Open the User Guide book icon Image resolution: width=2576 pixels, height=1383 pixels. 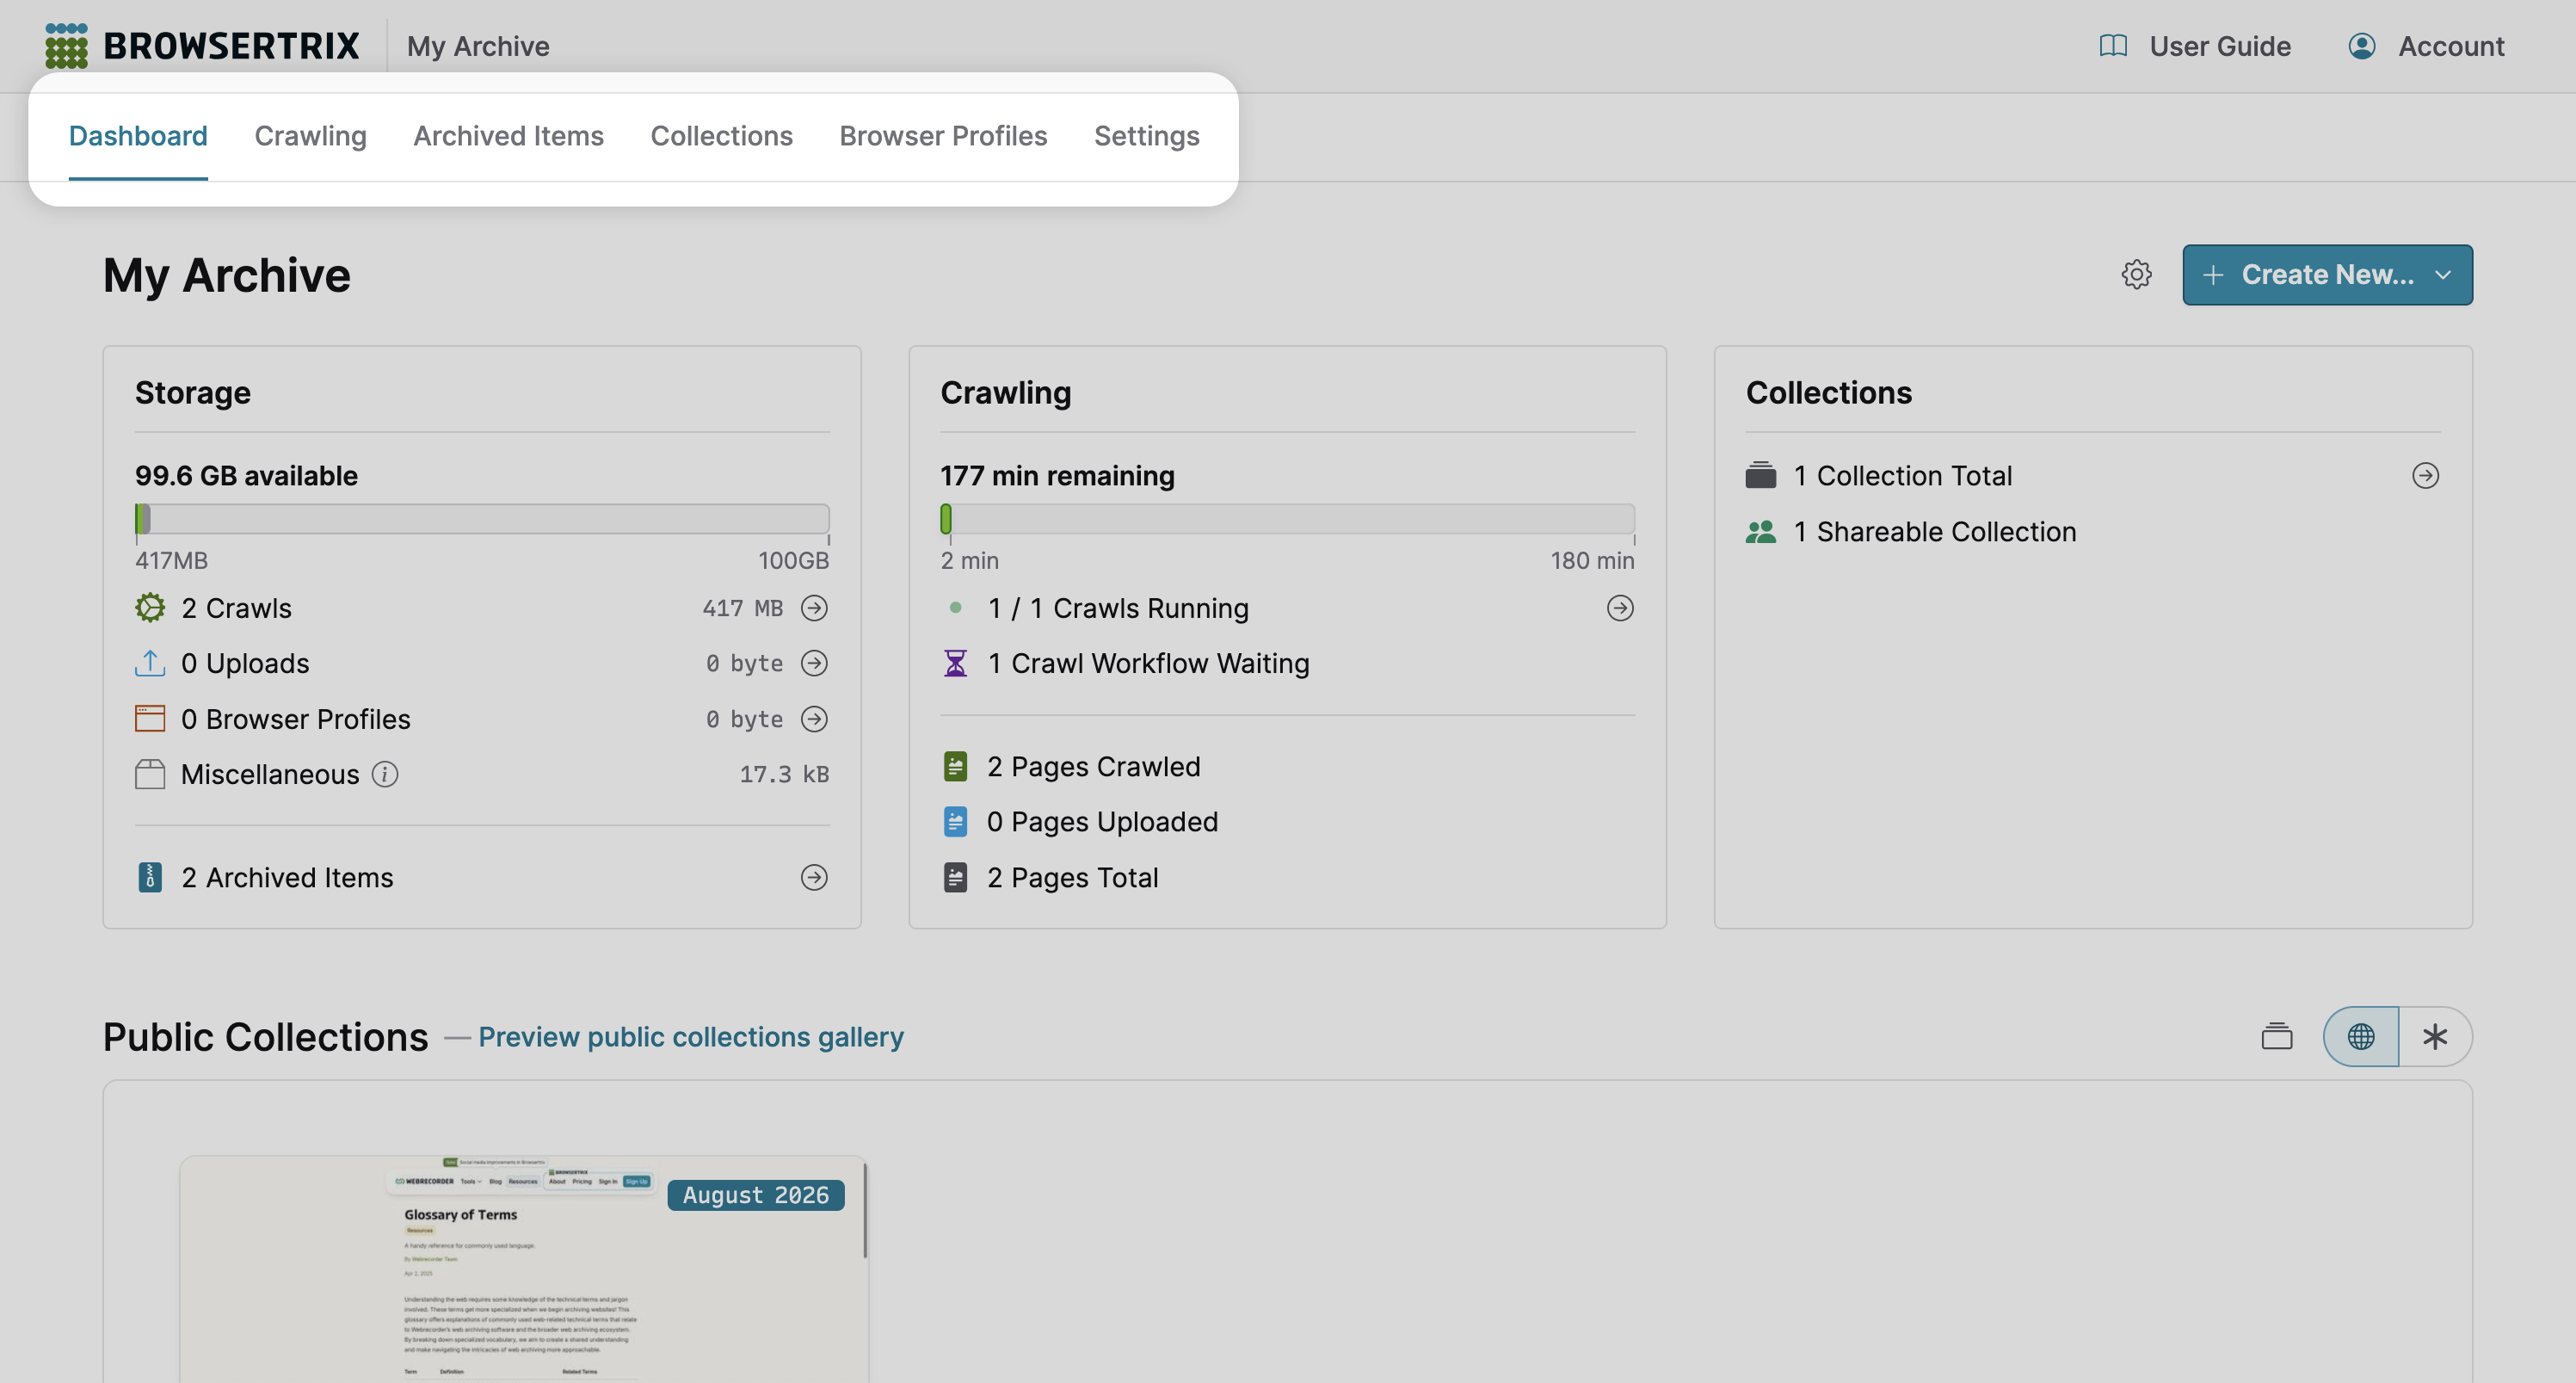click(x=2112, y=46)
